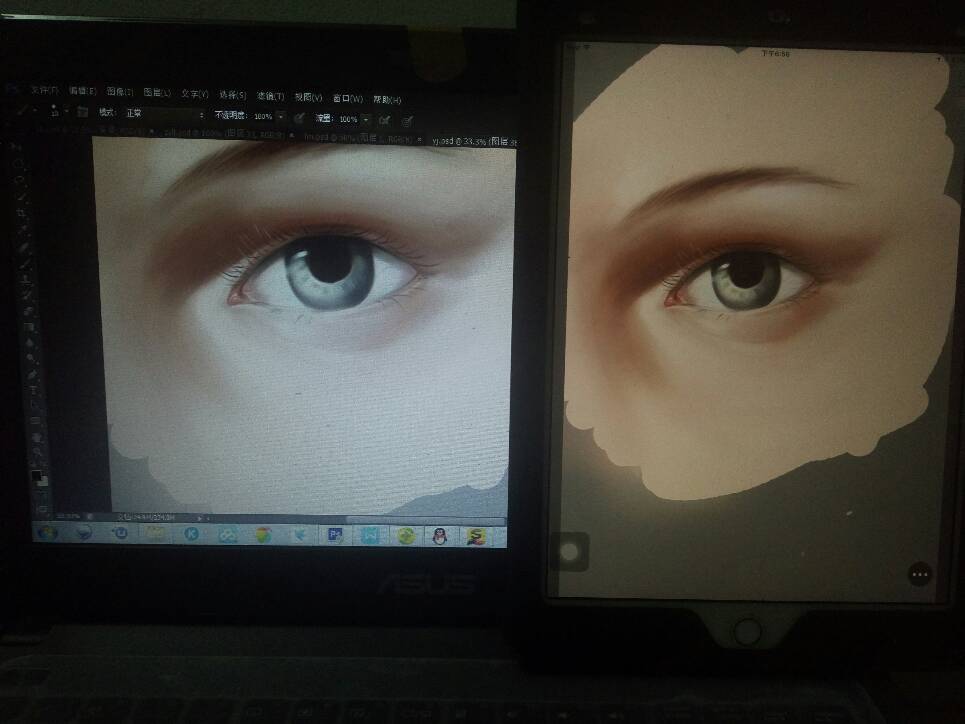Toggle the Brush panel icon
965x724 pixels.
82,112
